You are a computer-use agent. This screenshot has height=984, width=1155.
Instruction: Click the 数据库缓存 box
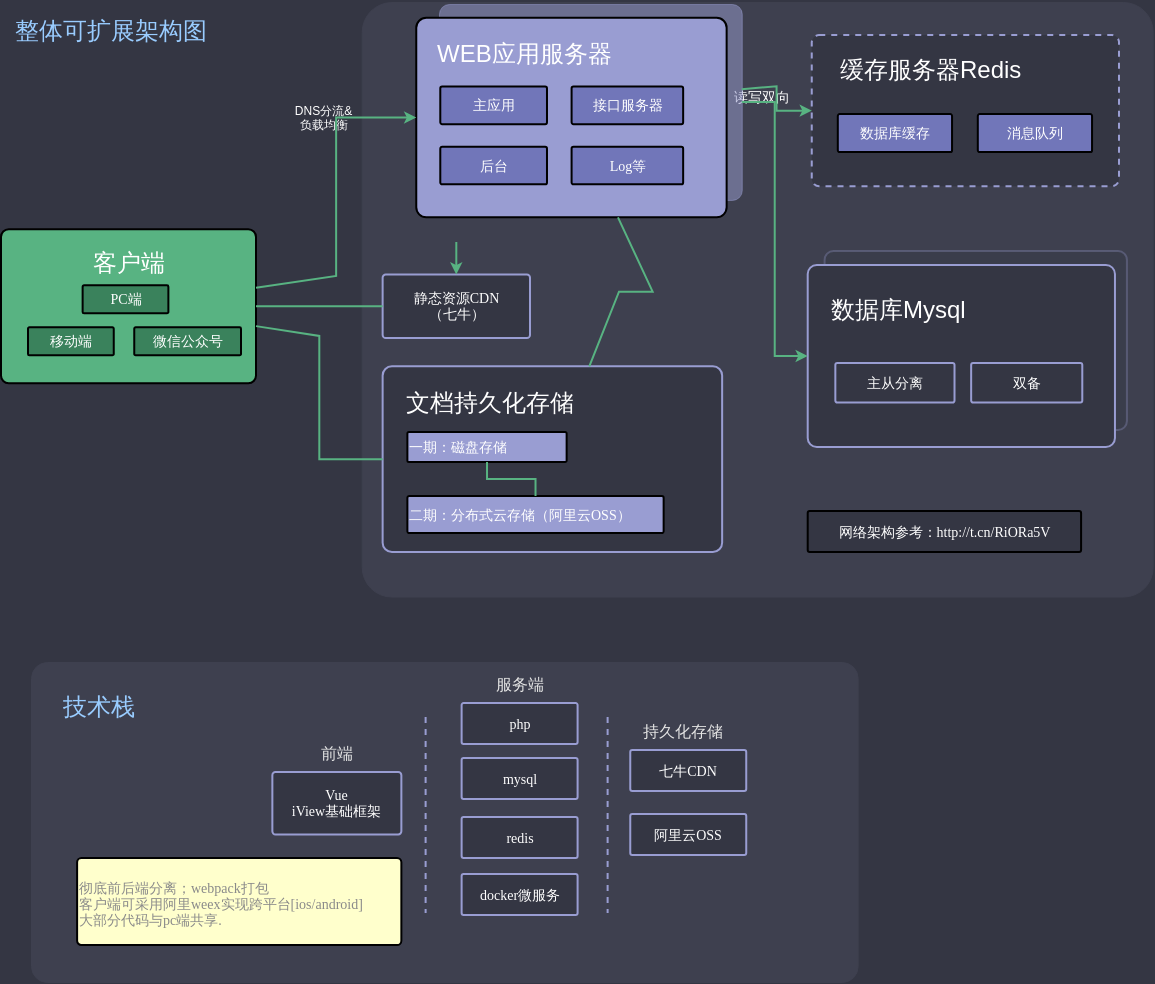895,133
